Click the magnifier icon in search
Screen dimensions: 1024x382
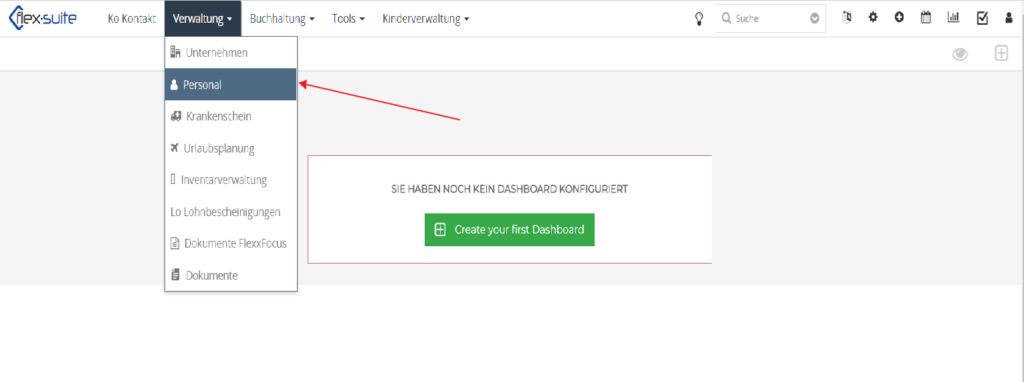click(726, 19)
